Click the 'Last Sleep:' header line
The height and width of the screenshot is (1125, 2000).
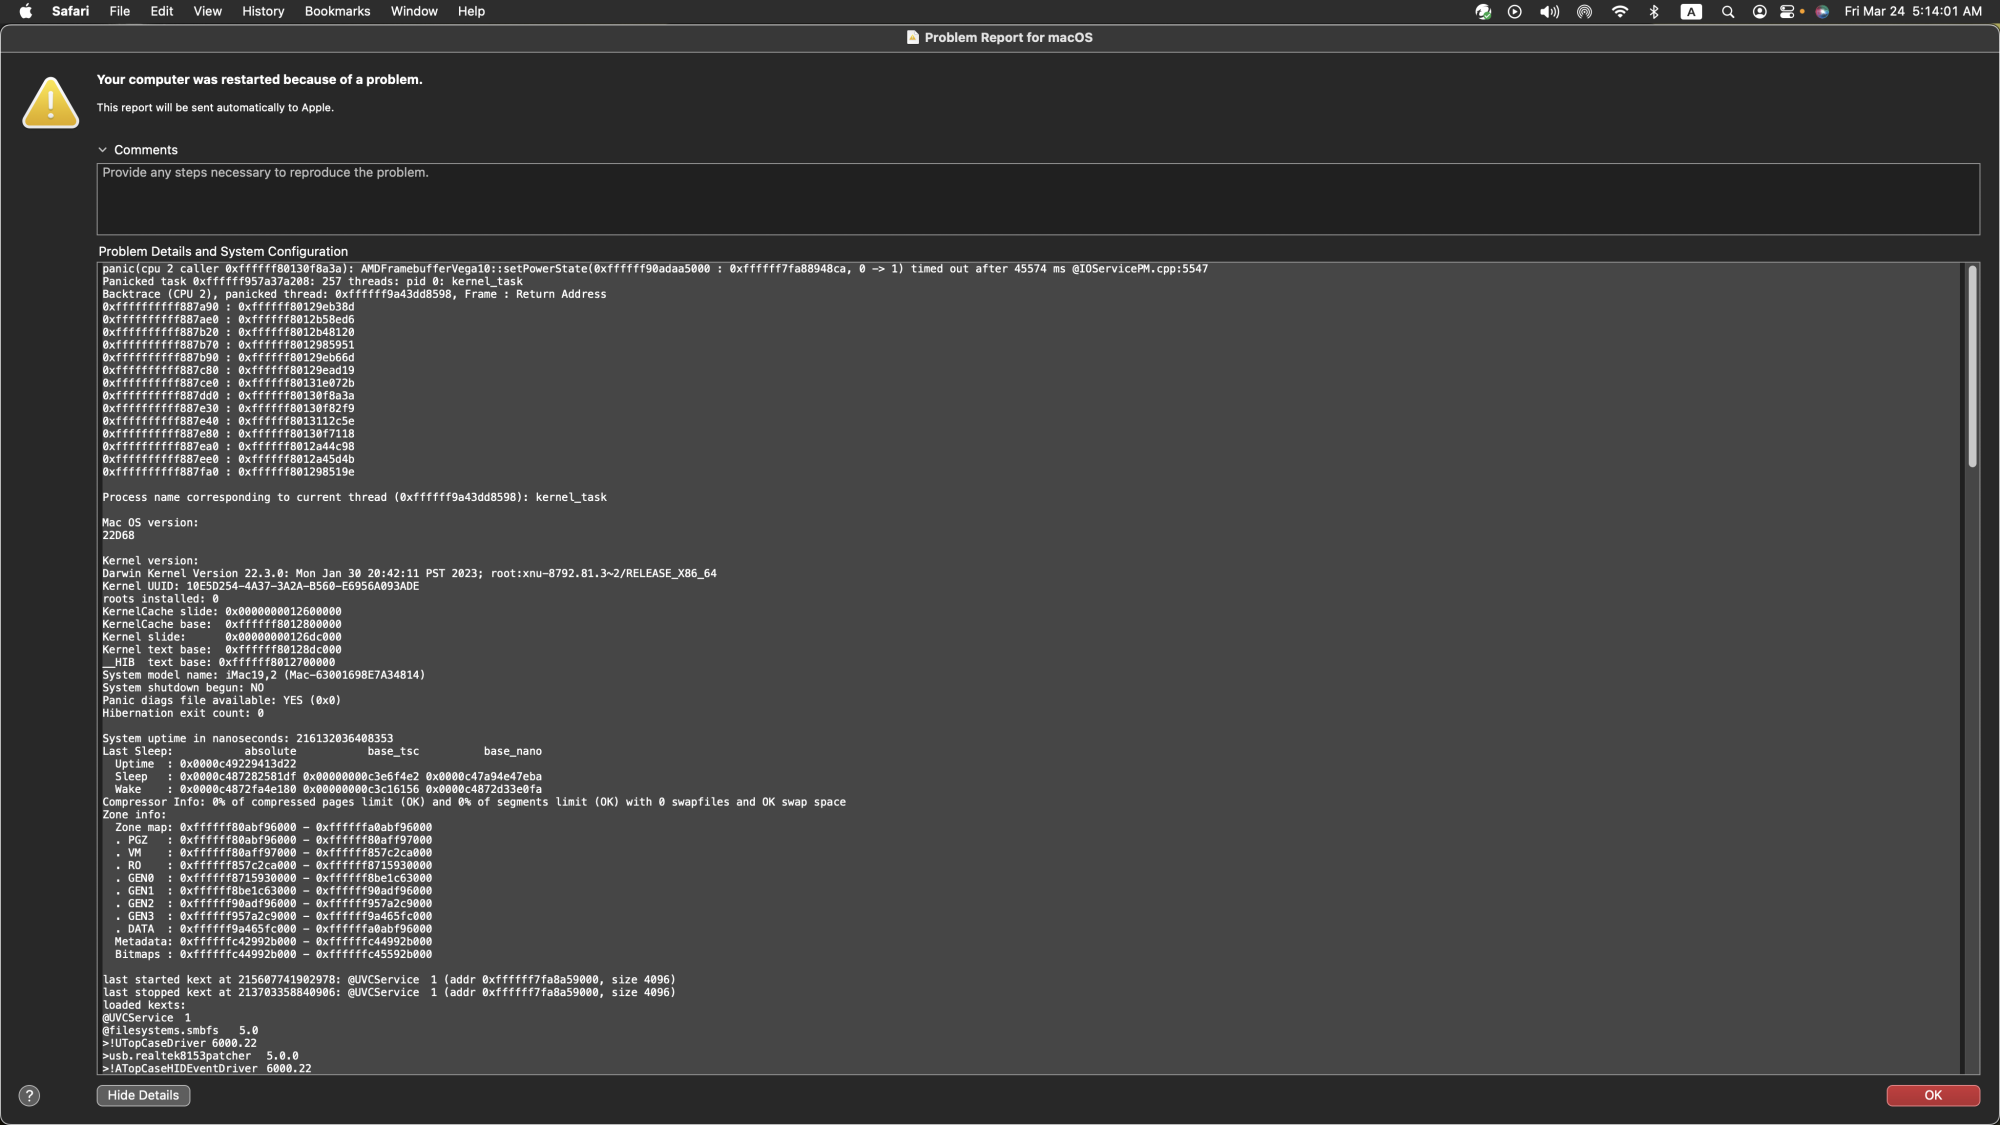322,752
